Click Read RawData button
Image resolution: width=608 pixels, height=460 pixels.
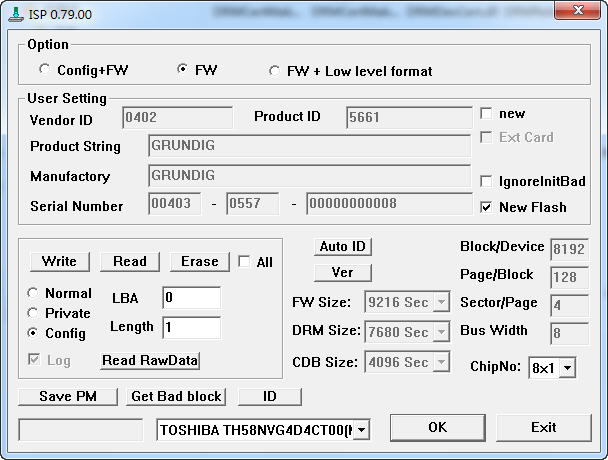pyautogui.click(x=150, y=361)
